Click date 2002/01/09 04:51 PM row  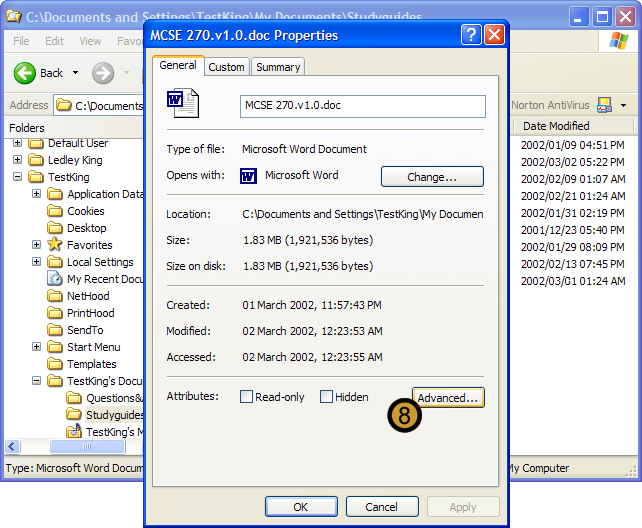point(572,145)
